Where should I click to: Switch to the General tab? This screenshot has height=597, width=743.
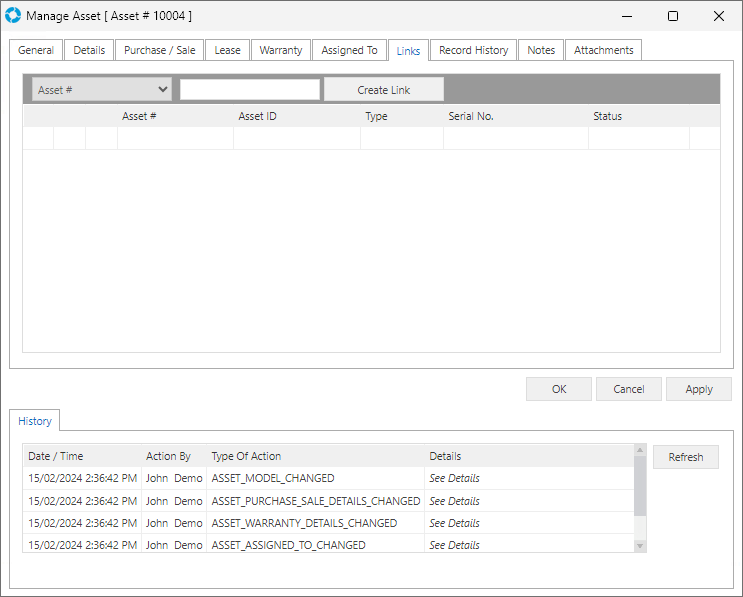pyautogui.click(x=36, y=50)
